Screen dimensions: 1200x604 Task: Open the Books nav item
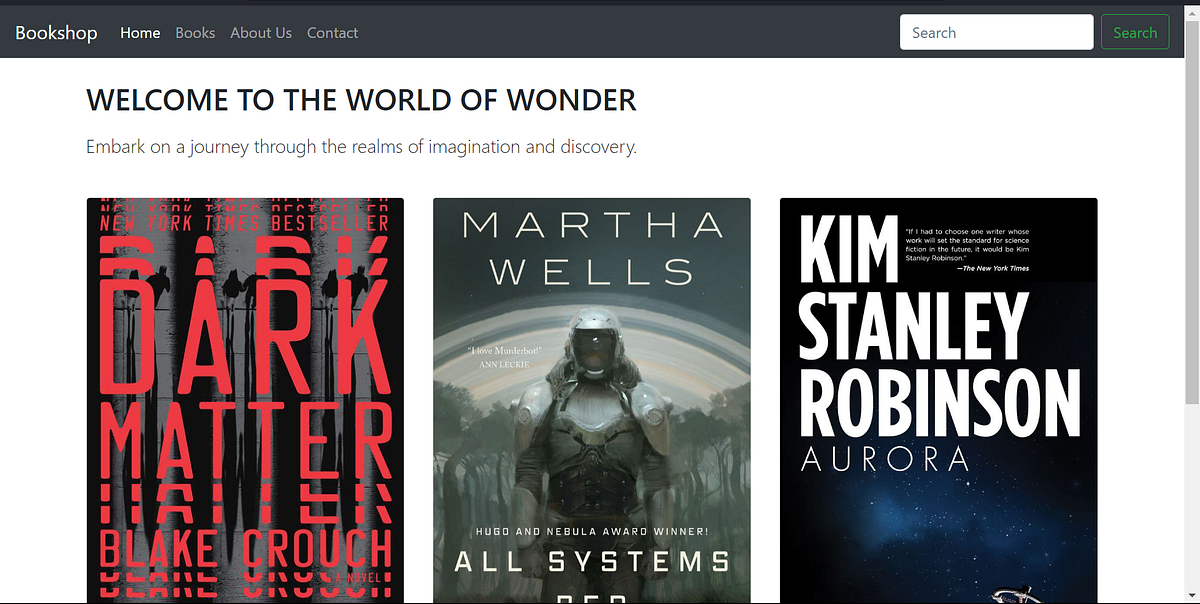click(195, 33)
